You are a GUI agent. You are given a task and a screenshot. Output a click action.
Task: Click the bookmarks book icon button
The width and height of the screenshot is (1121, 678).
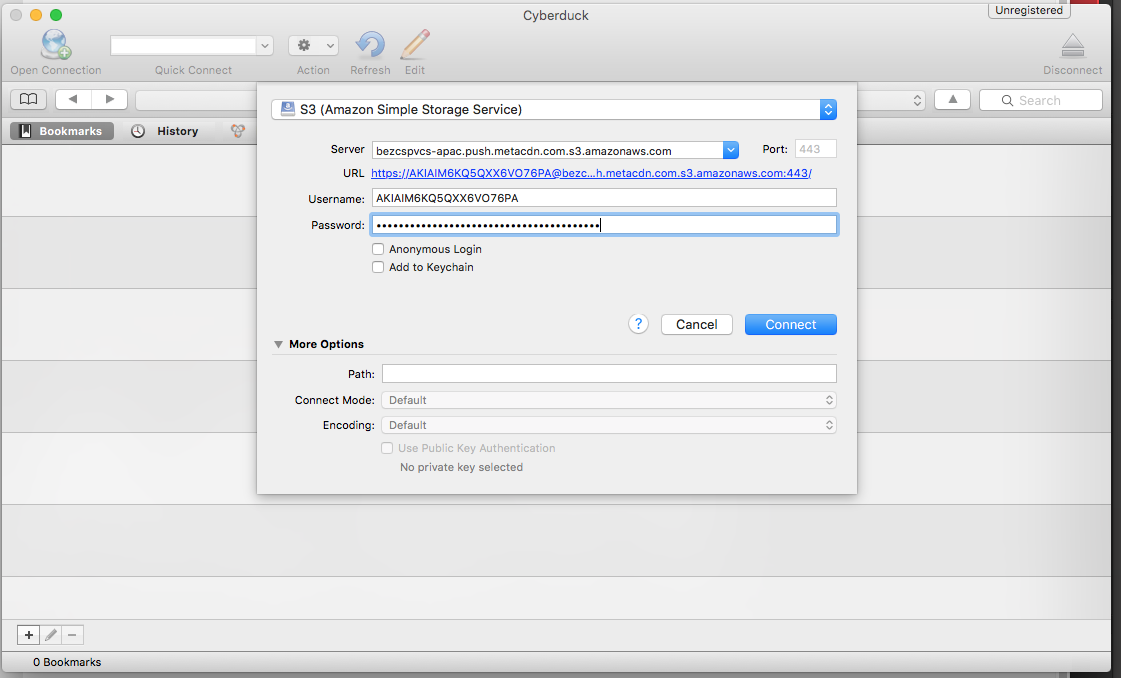point(29,99)
